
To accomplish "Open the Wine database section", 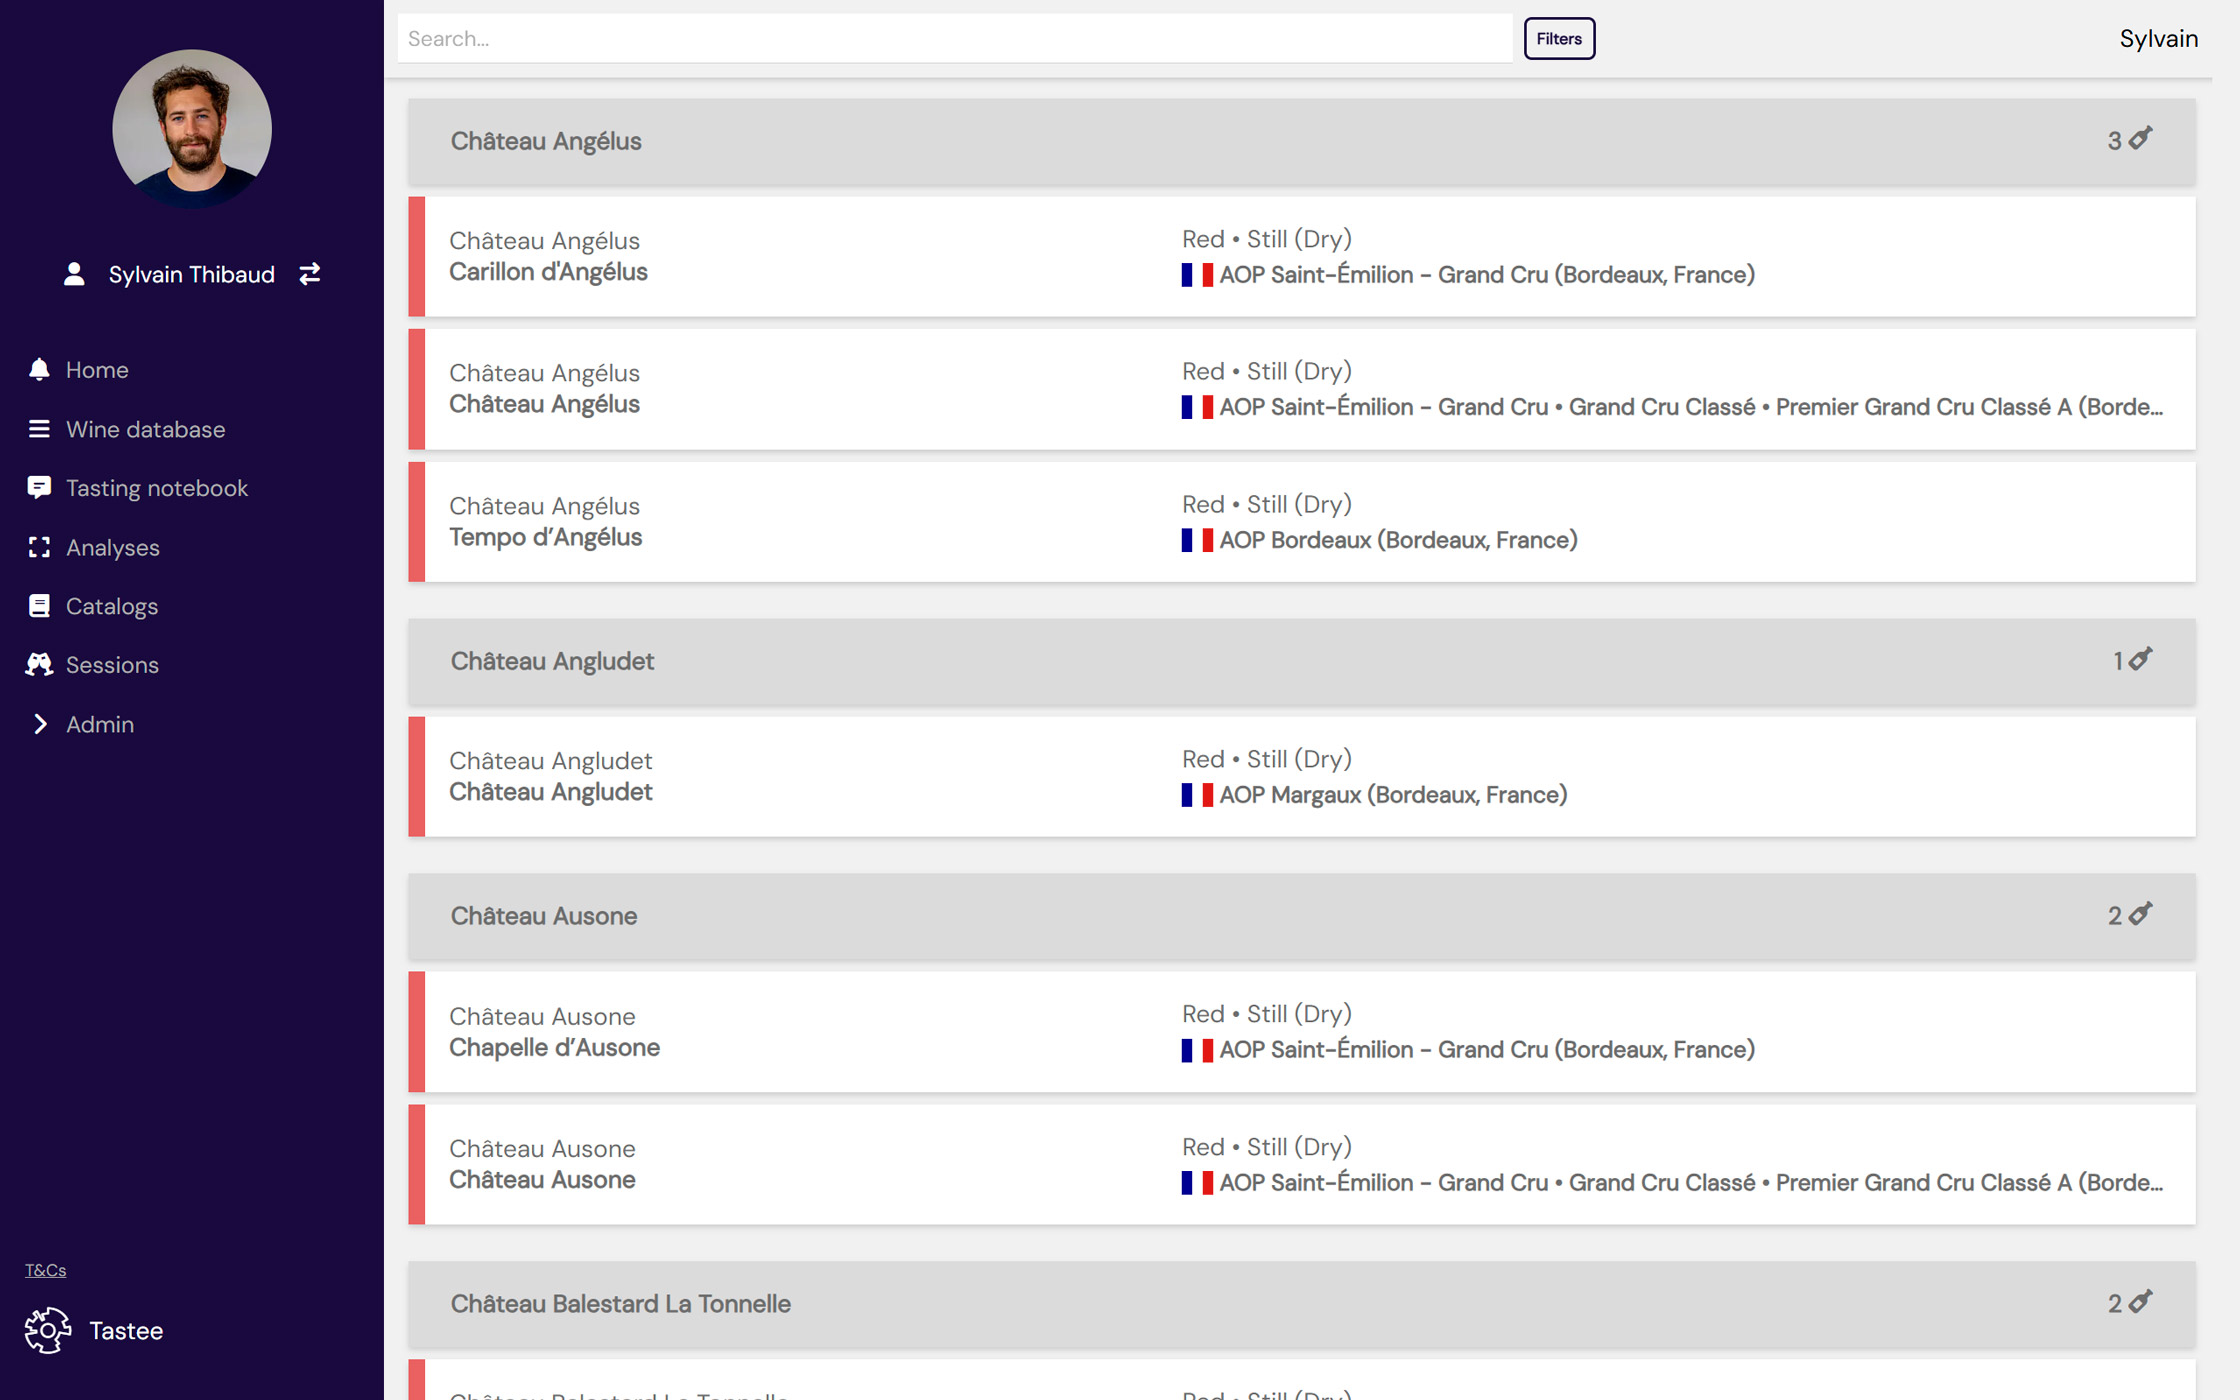I will 145,429.
